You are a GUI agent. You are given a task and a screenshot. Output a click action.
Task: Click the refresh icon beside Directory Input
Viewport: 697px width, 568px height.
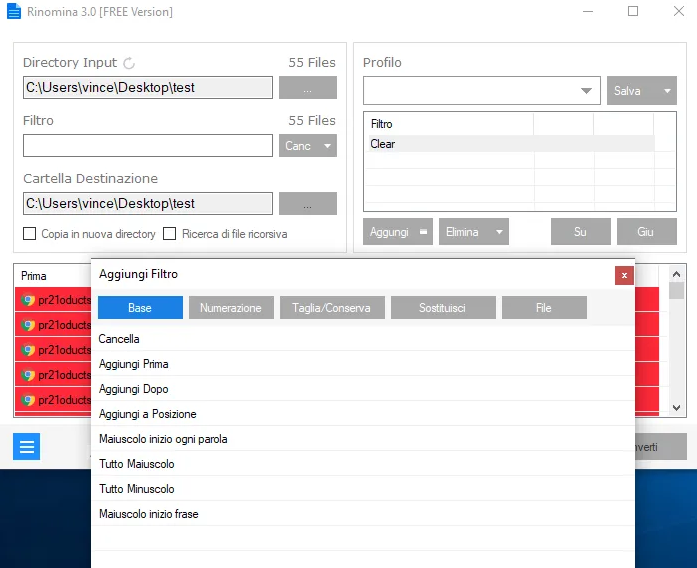coord(129,63)
